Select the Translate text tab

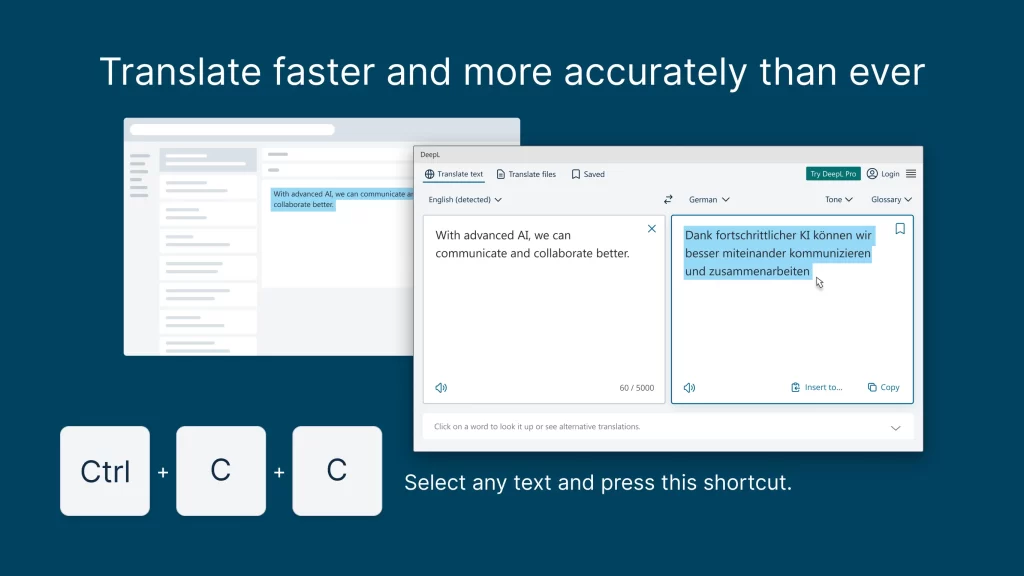[x=454, y=174]
